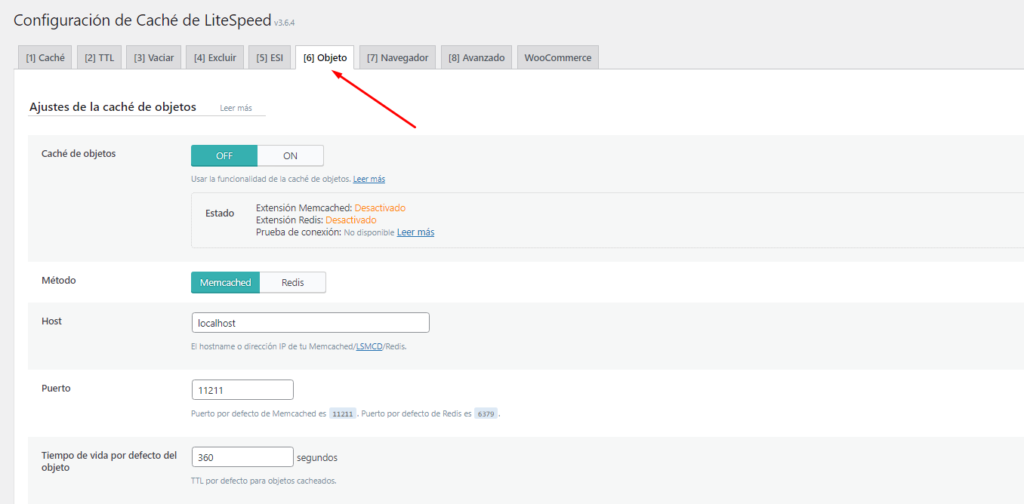Image resolution: width=1024 pixels, height=504 pixels.
Task: Turn Caché de objetos ON
Action: [x=290, y=156]
